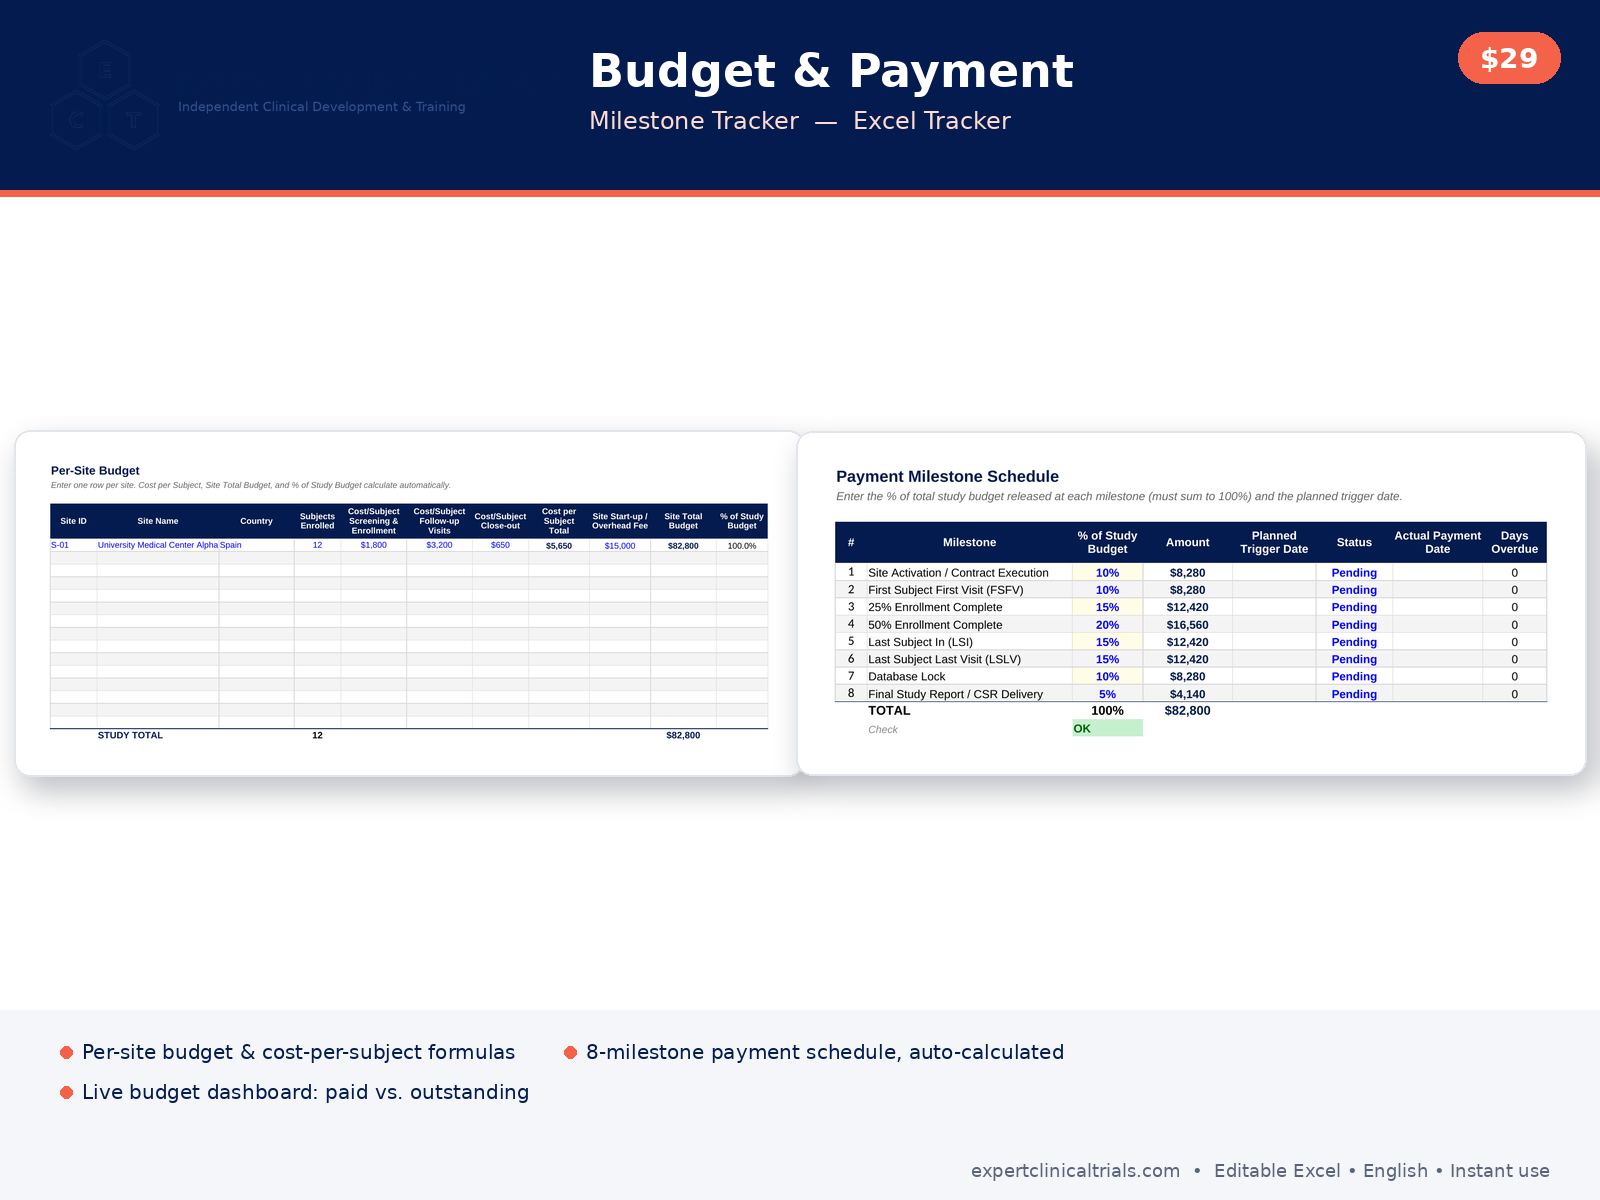Click University Medical Center Alpha cell
This screenshot has height=1200, width=1600.
pos(158,545)
